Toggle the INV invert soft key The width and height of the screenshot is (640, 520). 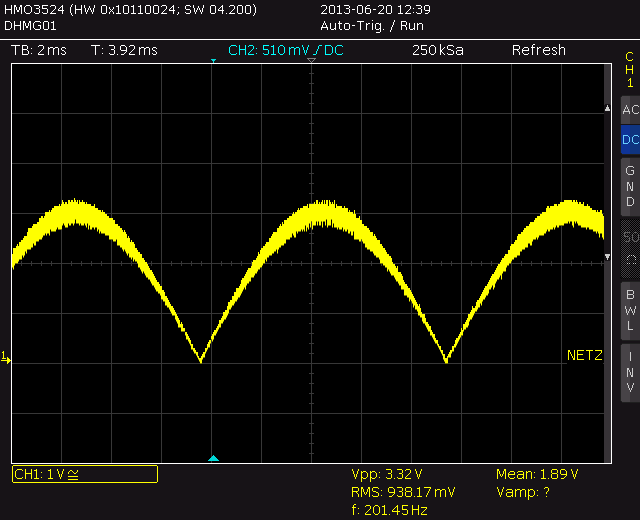[630, 372]
